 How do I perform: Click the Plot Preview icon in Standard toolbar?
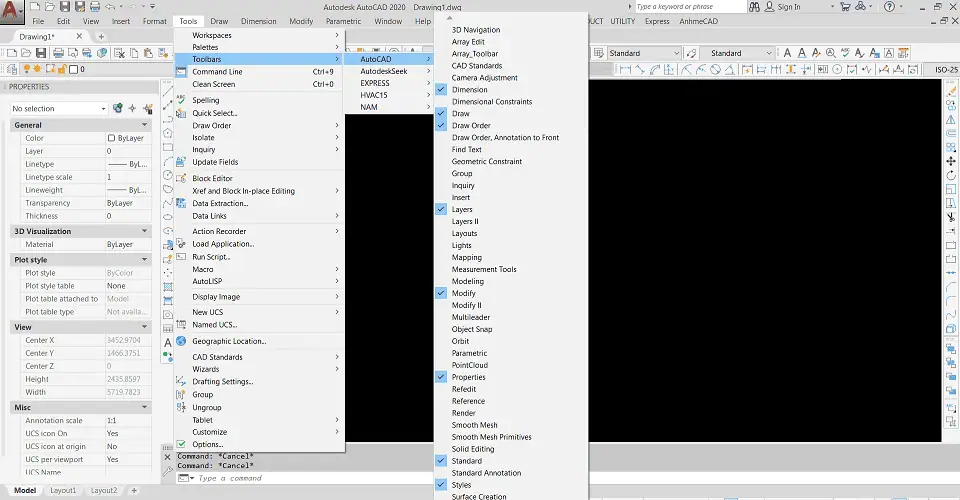click(73, 53)
